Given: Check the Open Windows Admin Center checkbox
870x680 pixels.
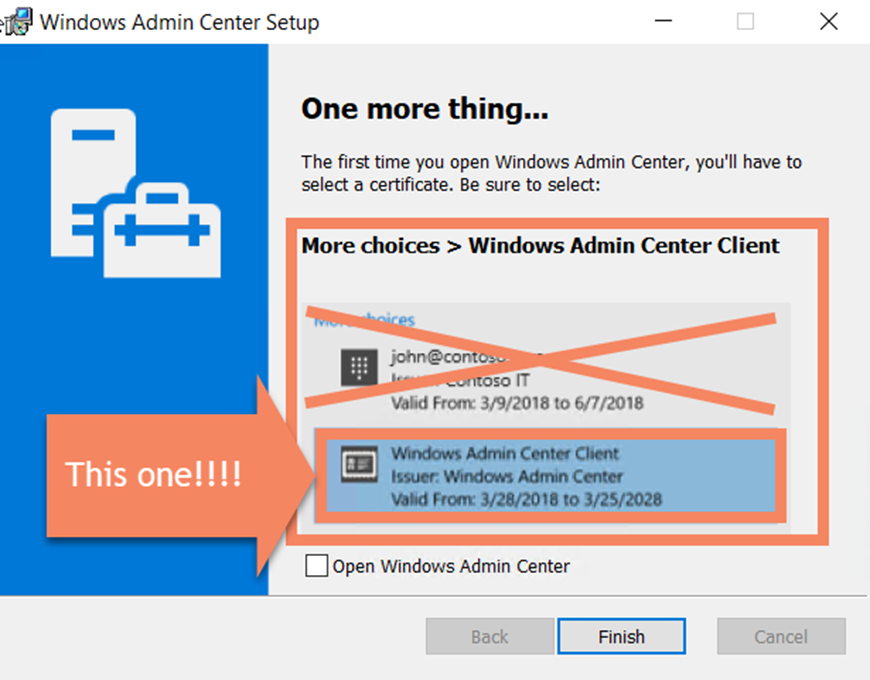Looking at the screenshot, I should click(x=316, y=566).
